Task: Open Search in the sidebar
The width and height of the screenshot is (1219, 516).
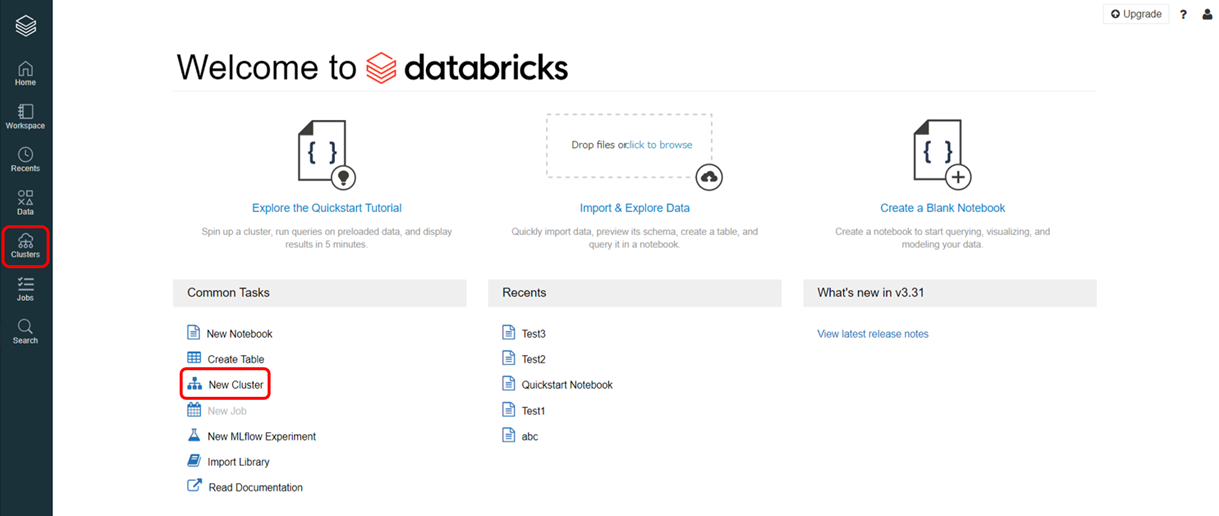Action: click(x=26, y=332)
